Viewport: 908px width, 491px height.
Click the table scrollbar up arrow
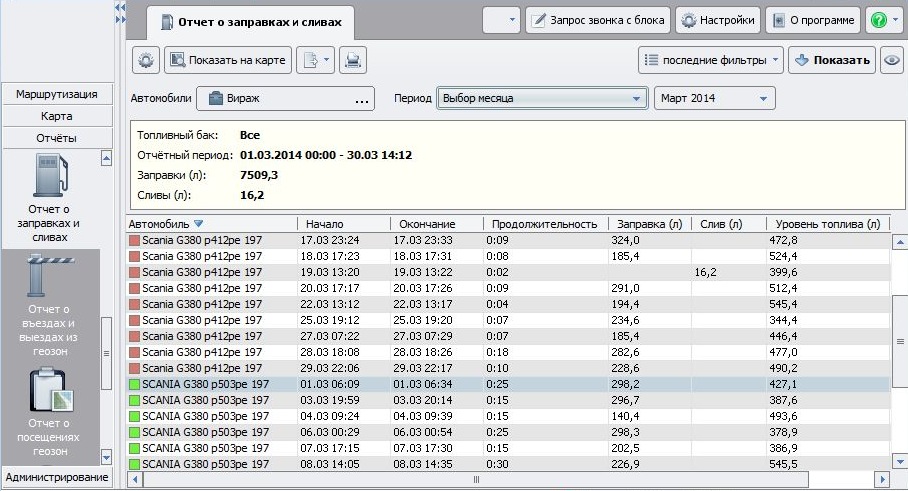point(900,242)
